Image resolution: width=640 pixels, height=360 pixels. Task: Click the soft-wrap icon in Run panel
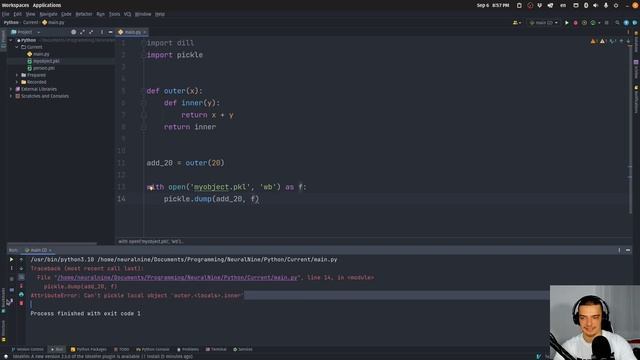[21, 277]
